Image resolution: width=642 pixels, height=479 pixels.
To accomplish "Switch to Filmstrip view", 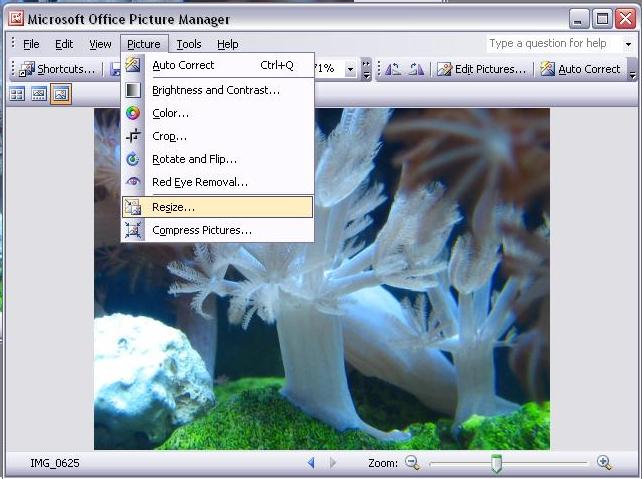I will click(39, 95).
